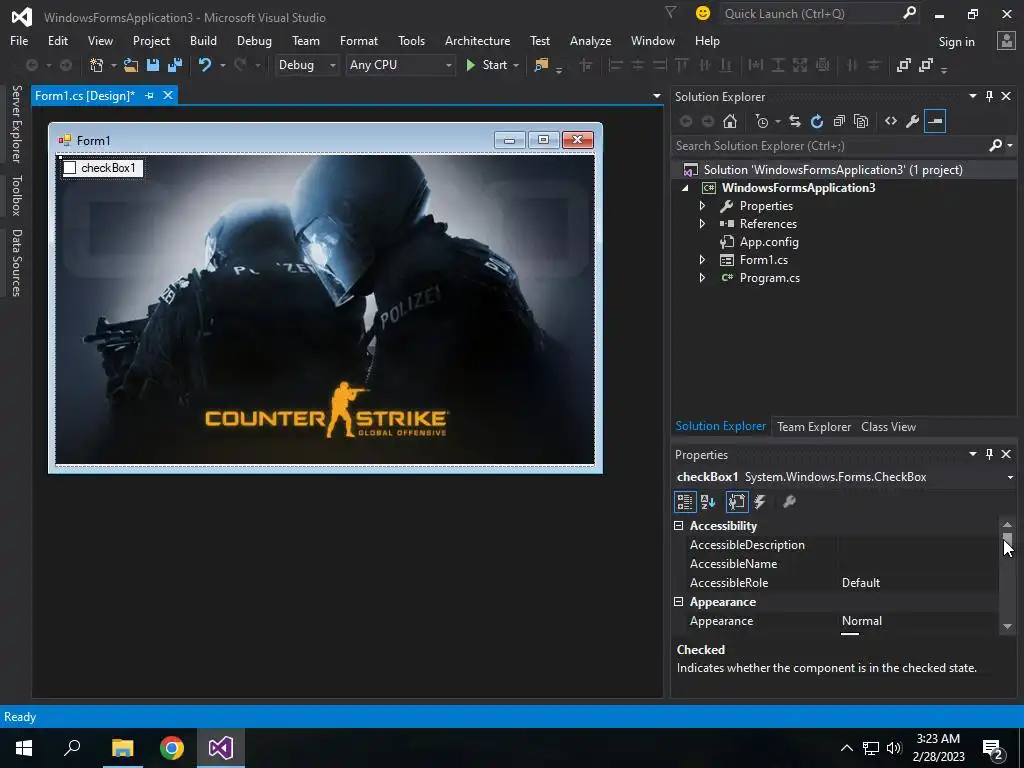Click the Open File folder icon
Screen dimensions: 1024x768
click(131, 65)
